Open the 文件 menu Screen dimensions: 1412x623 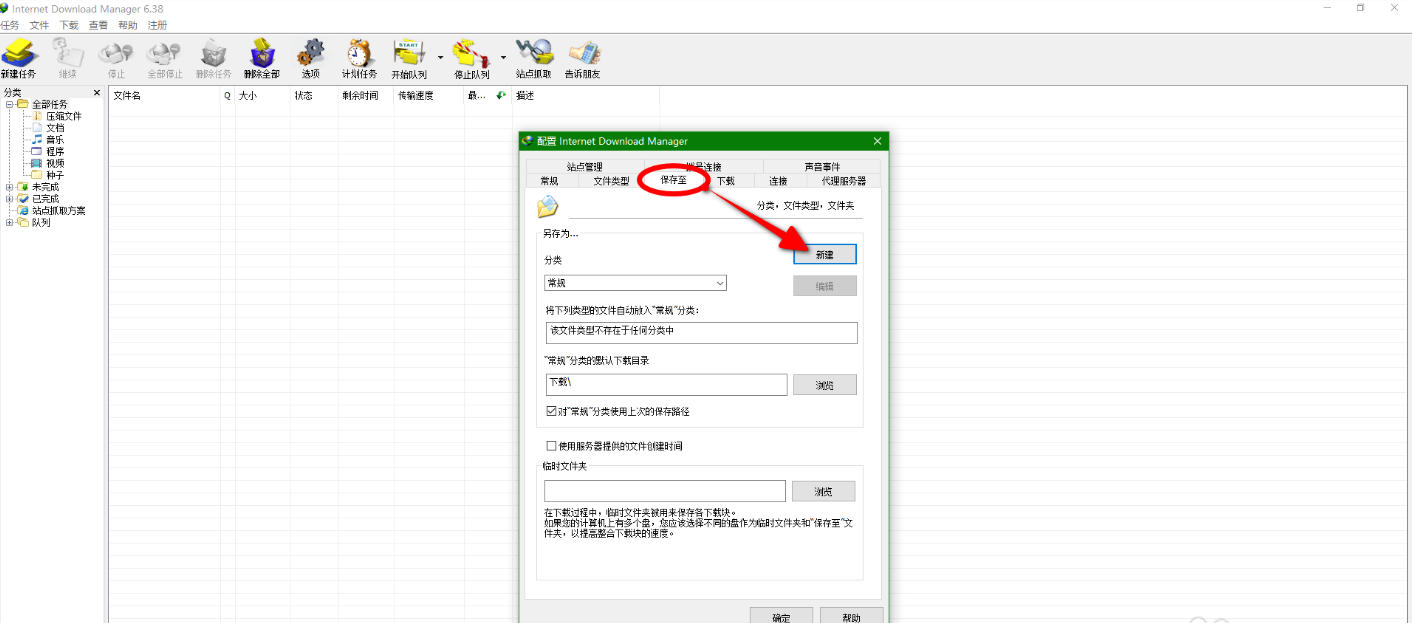click(39, 25)
